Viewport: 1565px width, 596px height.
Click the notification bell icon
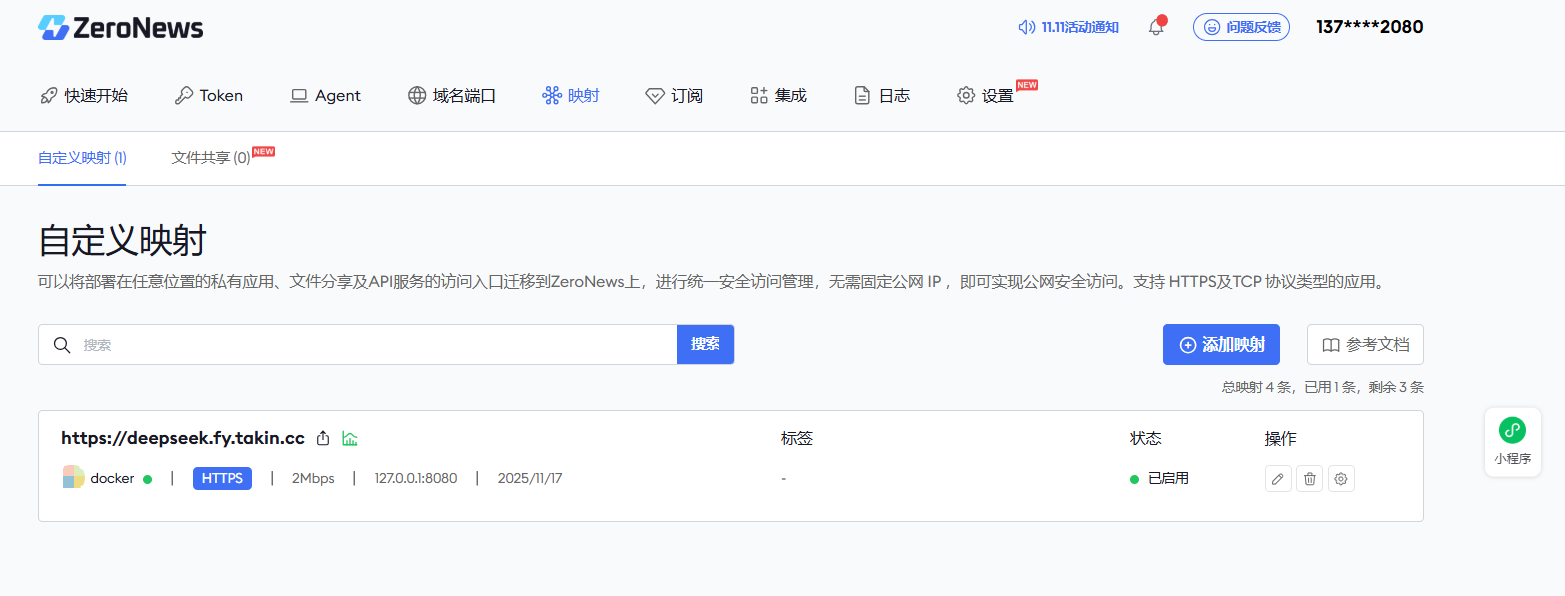(1156, 27)
